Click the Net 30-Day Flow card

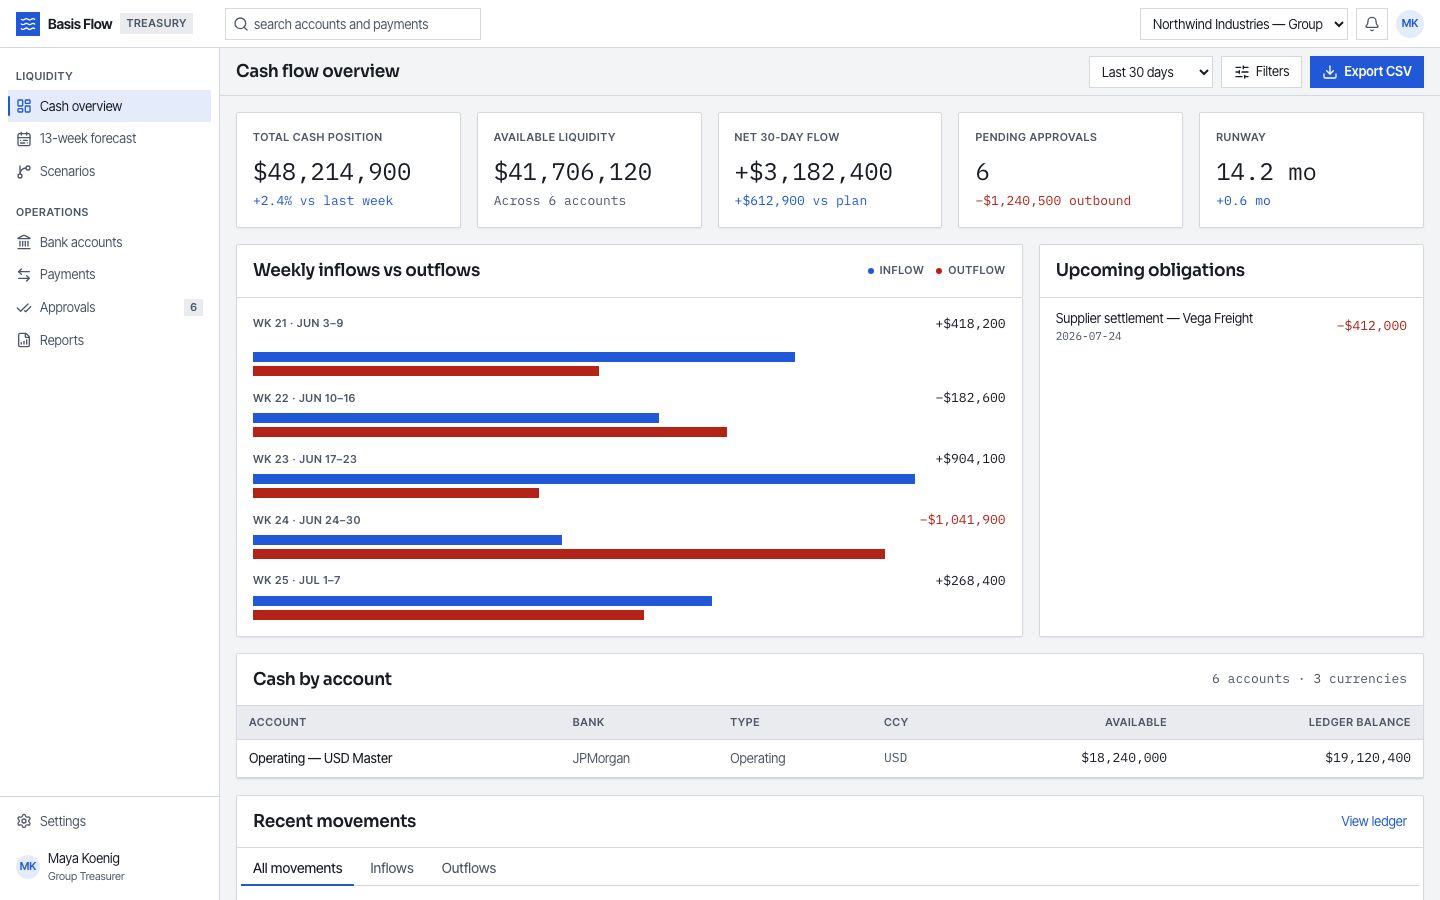tap(830, 170)
